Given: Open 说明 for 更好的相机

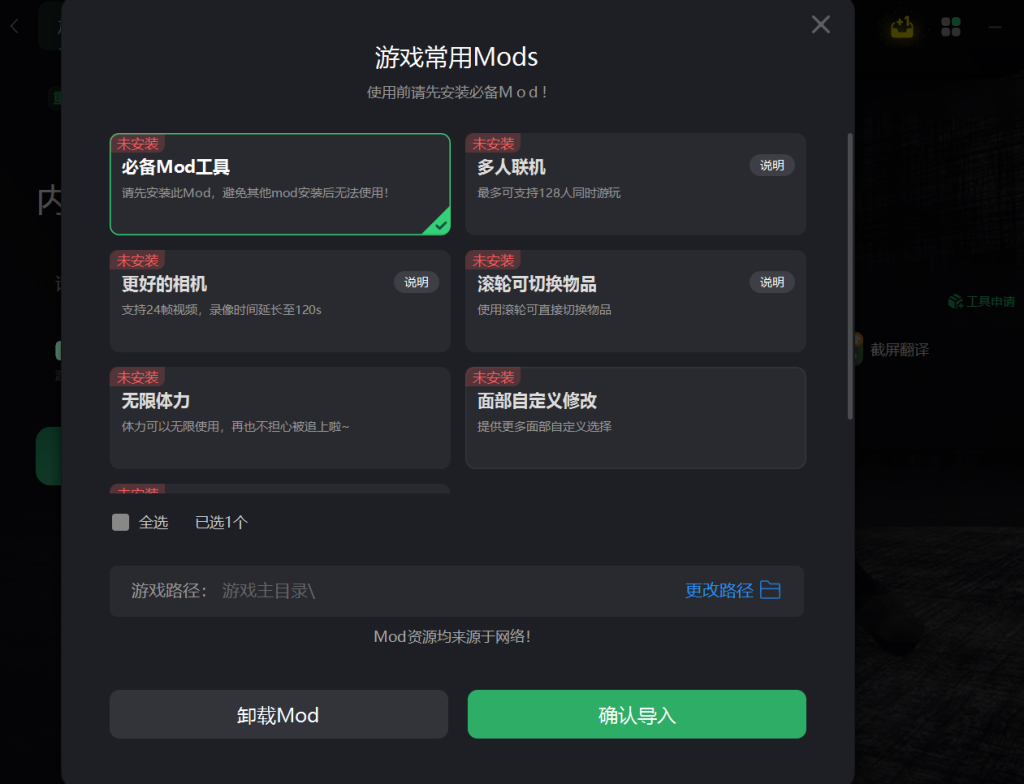Looking at the screenshot, I should (416, 282).
